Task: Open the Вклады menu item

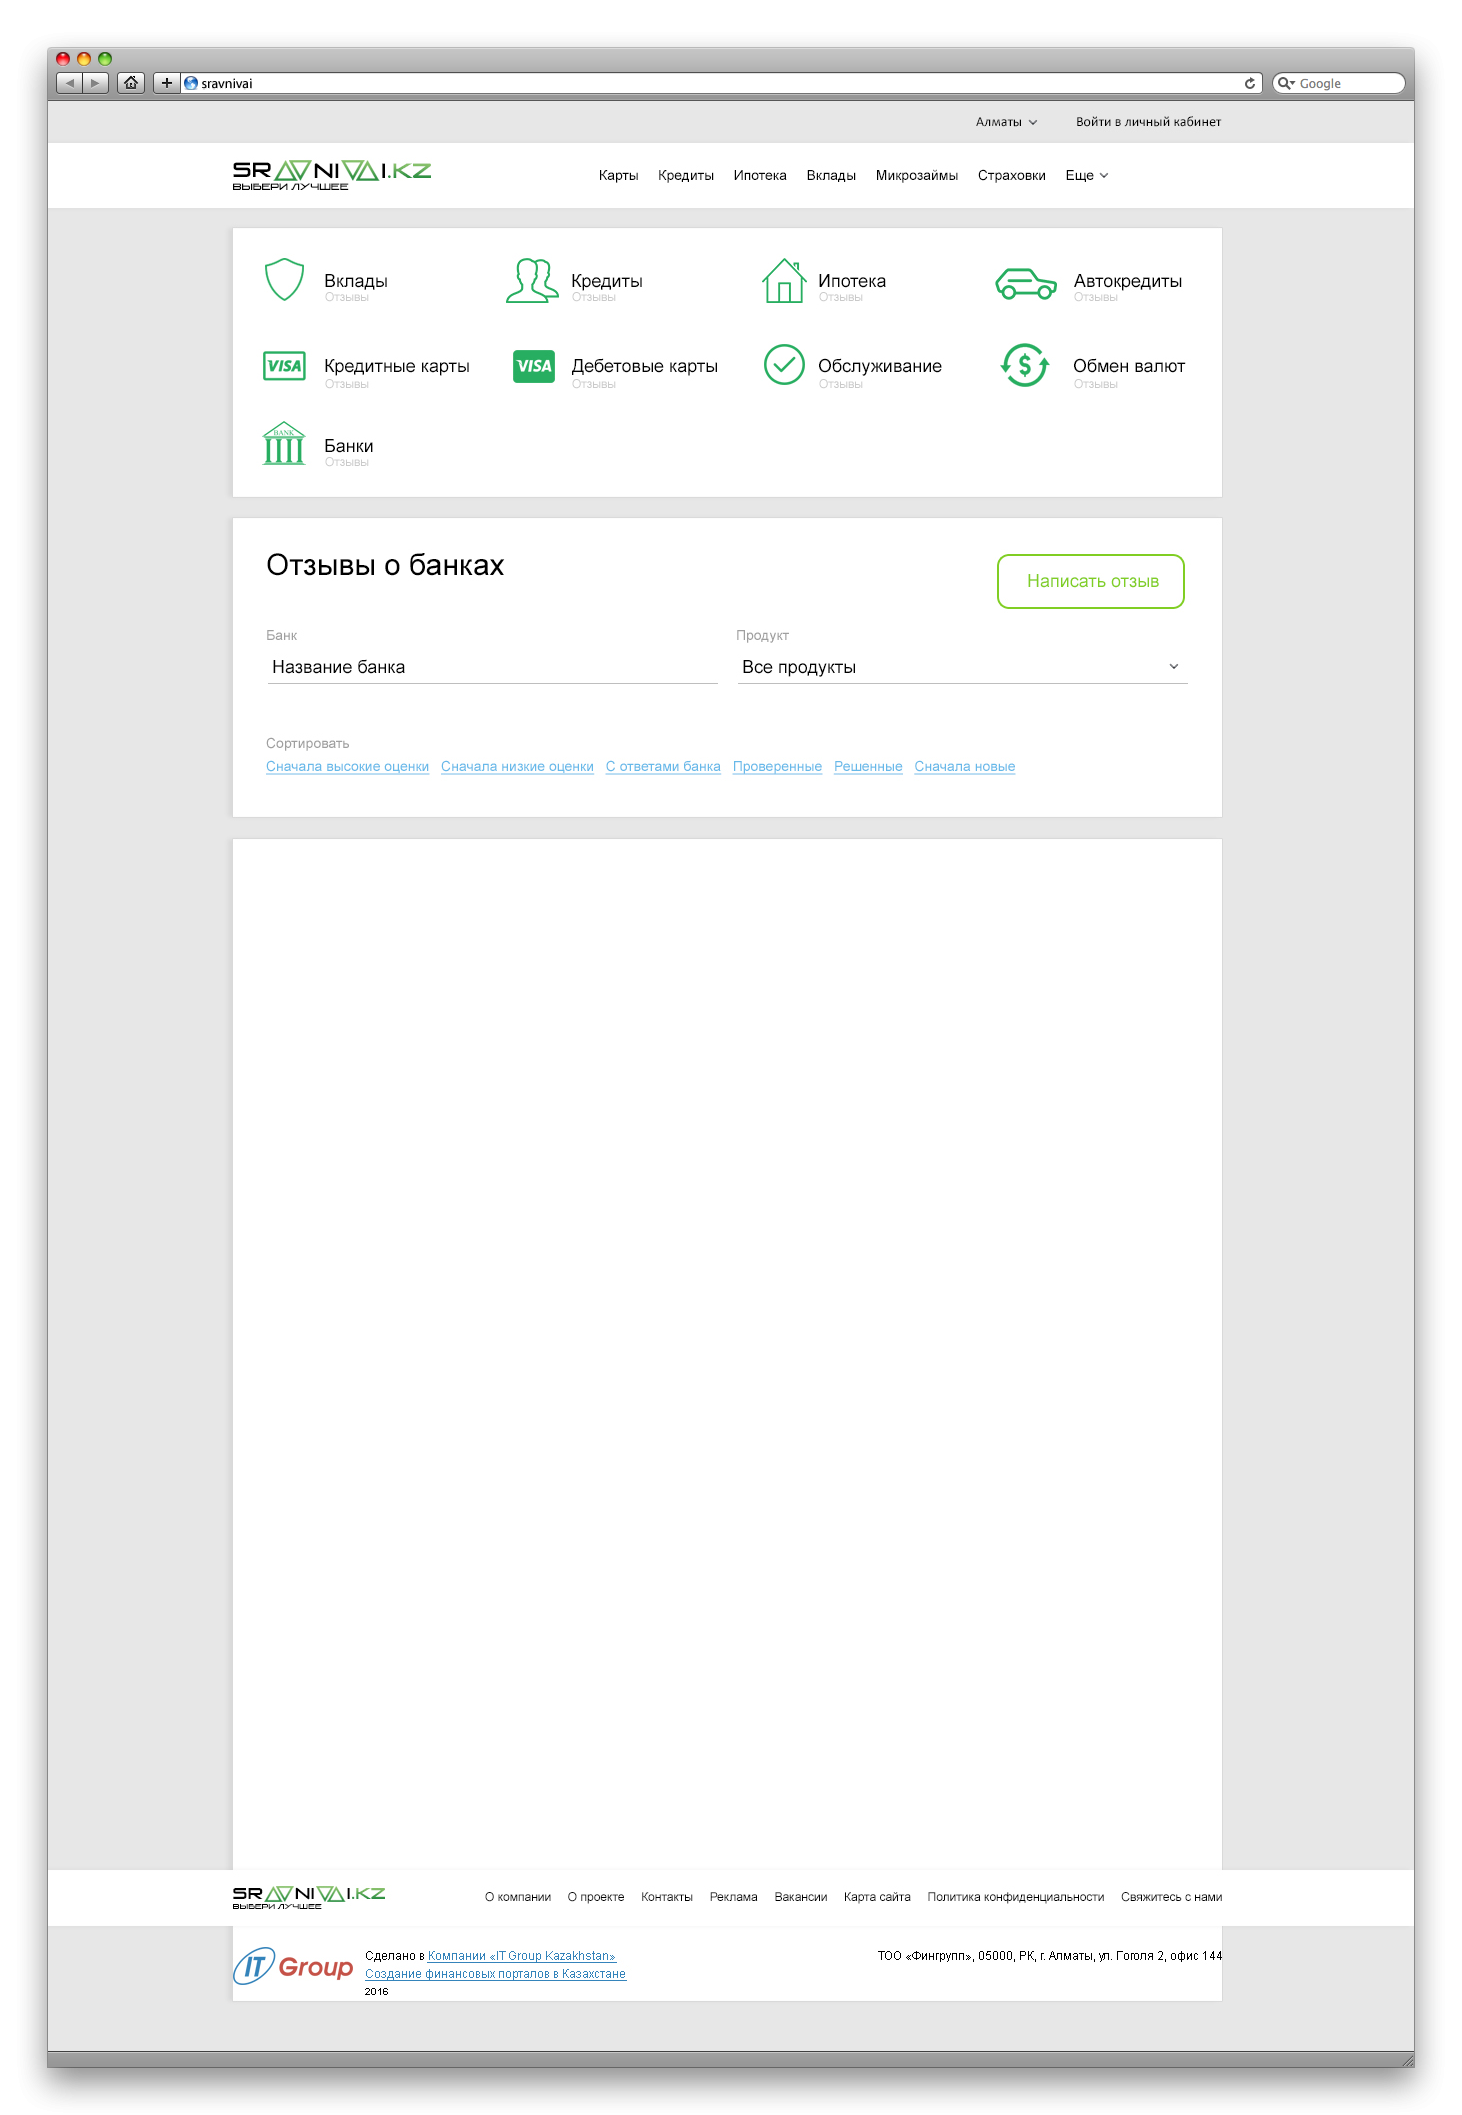Action: click(x=831, y=175)
